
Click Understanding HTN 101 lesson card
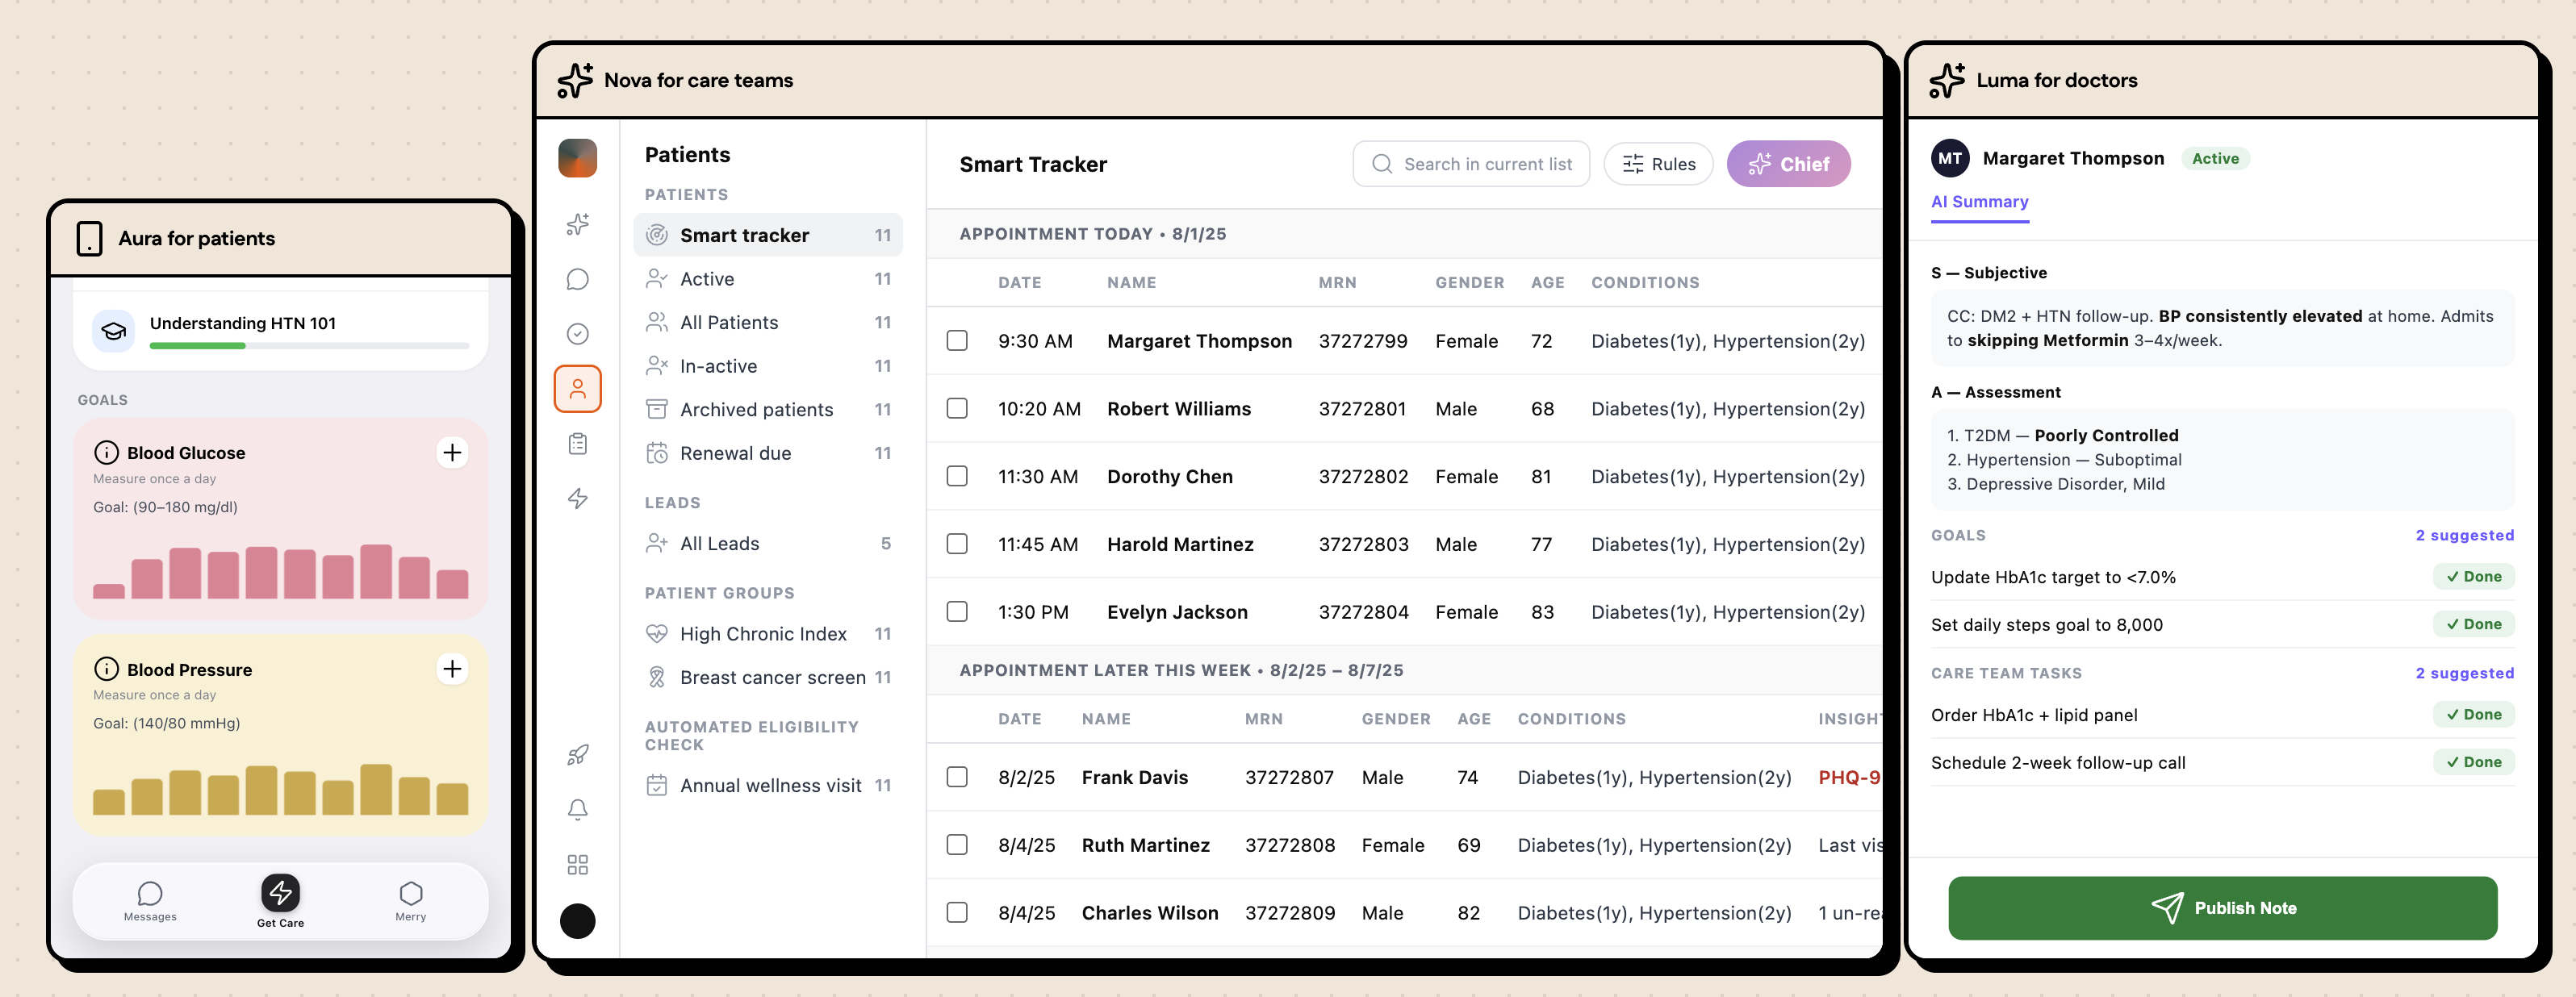point(280,331)
